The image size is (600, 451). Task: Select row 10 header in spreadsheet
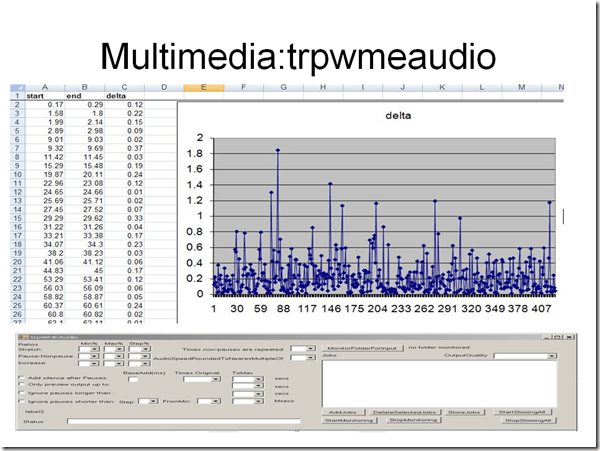coord(18,174)
